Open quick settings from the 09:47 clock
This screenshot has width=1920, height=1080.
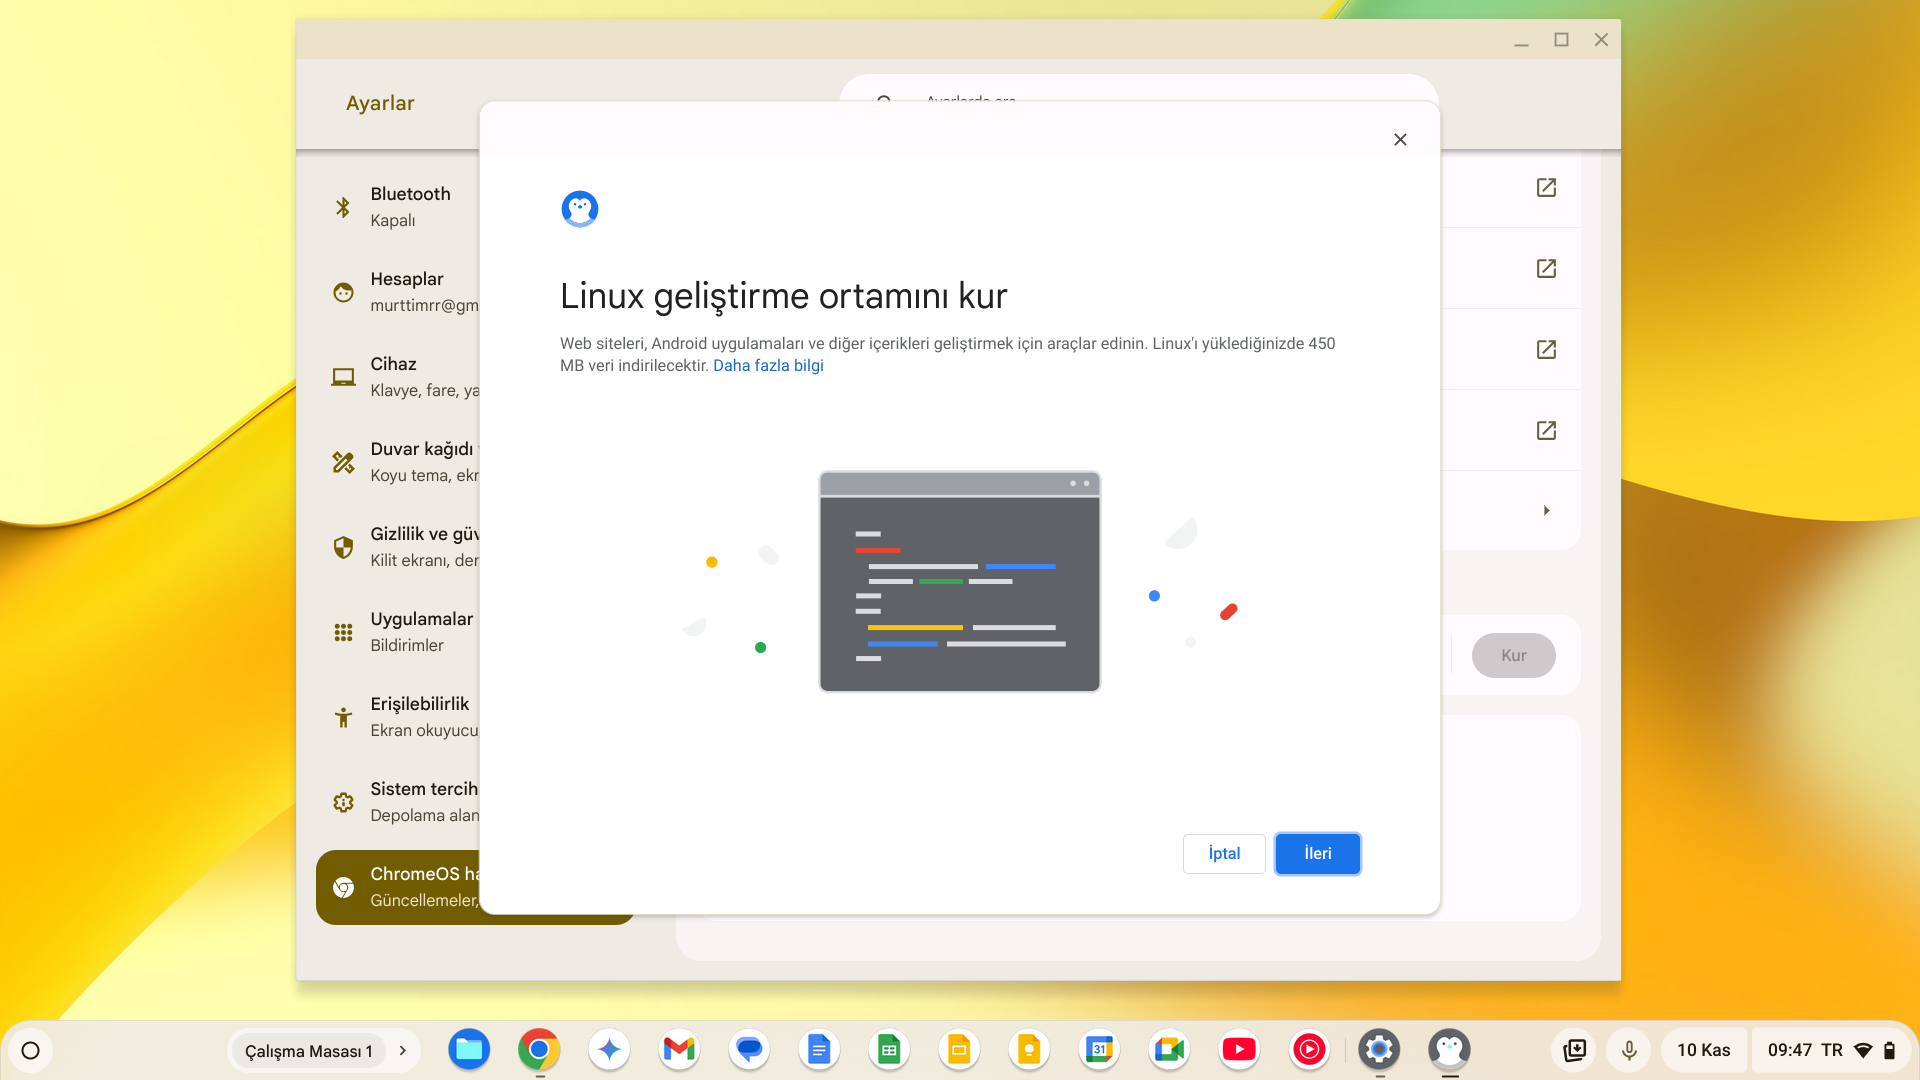click(x=1831, y=1050)
